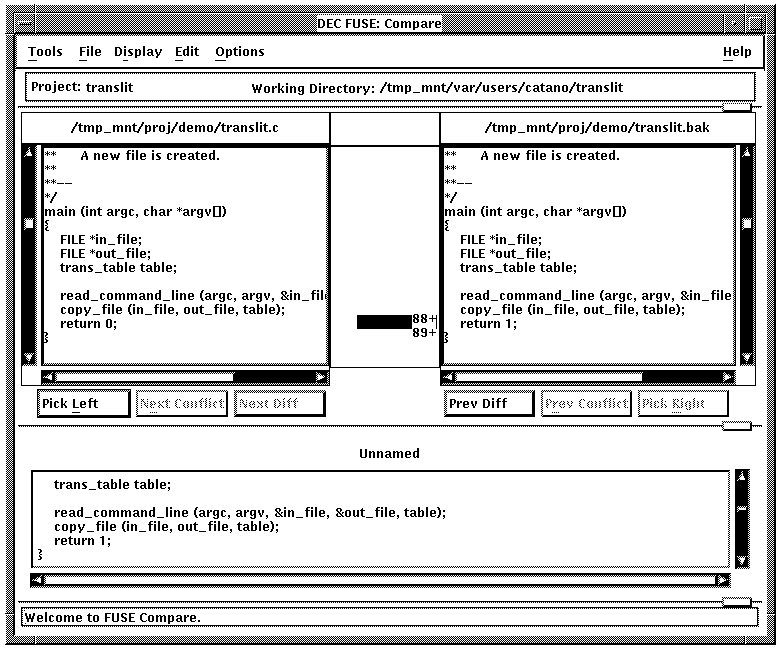Click up arrow of translit.bak vertical scrollbar
Viewport: 782px width, 651px height.
pyautogui.click(x=746, y=154)
